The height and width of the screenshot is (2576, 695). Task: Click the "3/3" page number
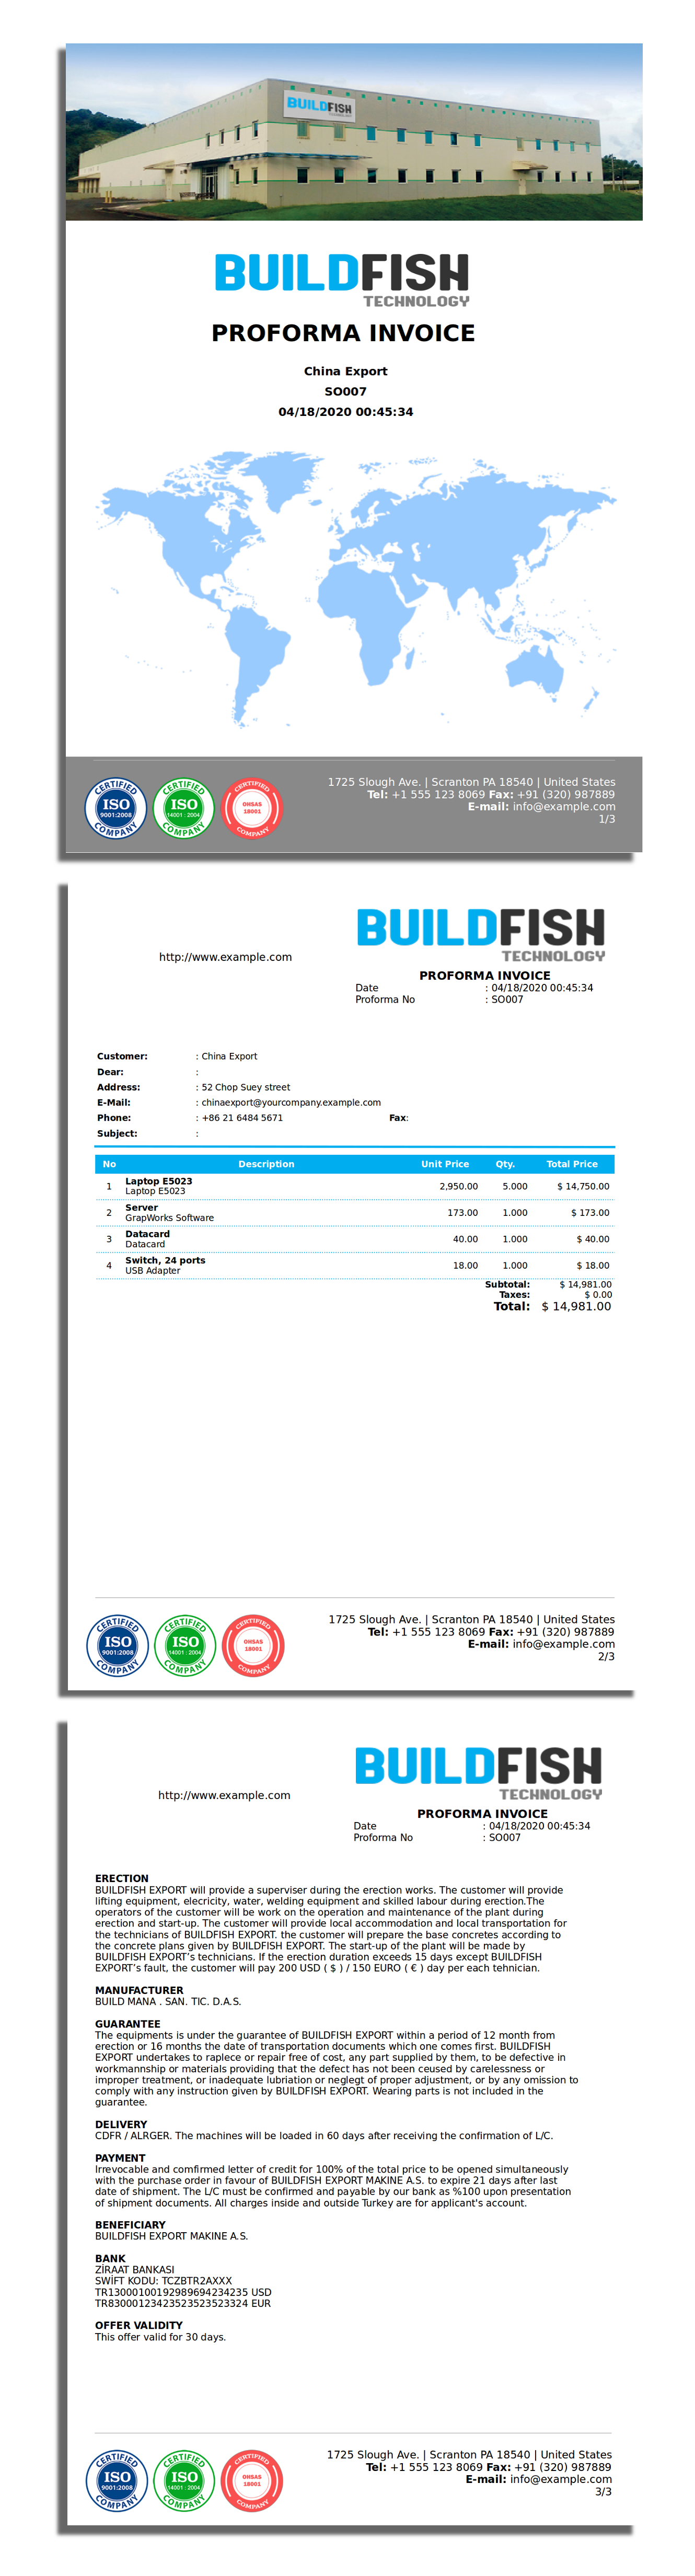click(604, 2491)
